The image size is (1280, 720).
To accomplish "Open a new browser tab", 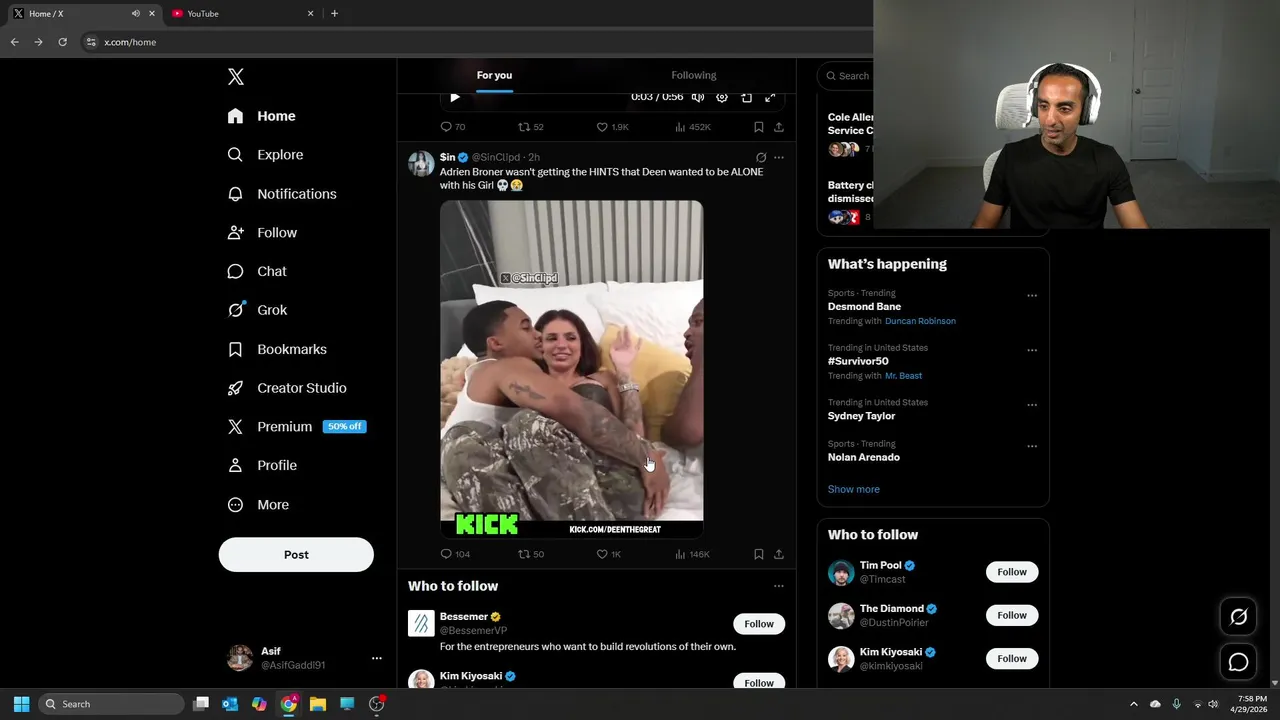I will [334, 13].
